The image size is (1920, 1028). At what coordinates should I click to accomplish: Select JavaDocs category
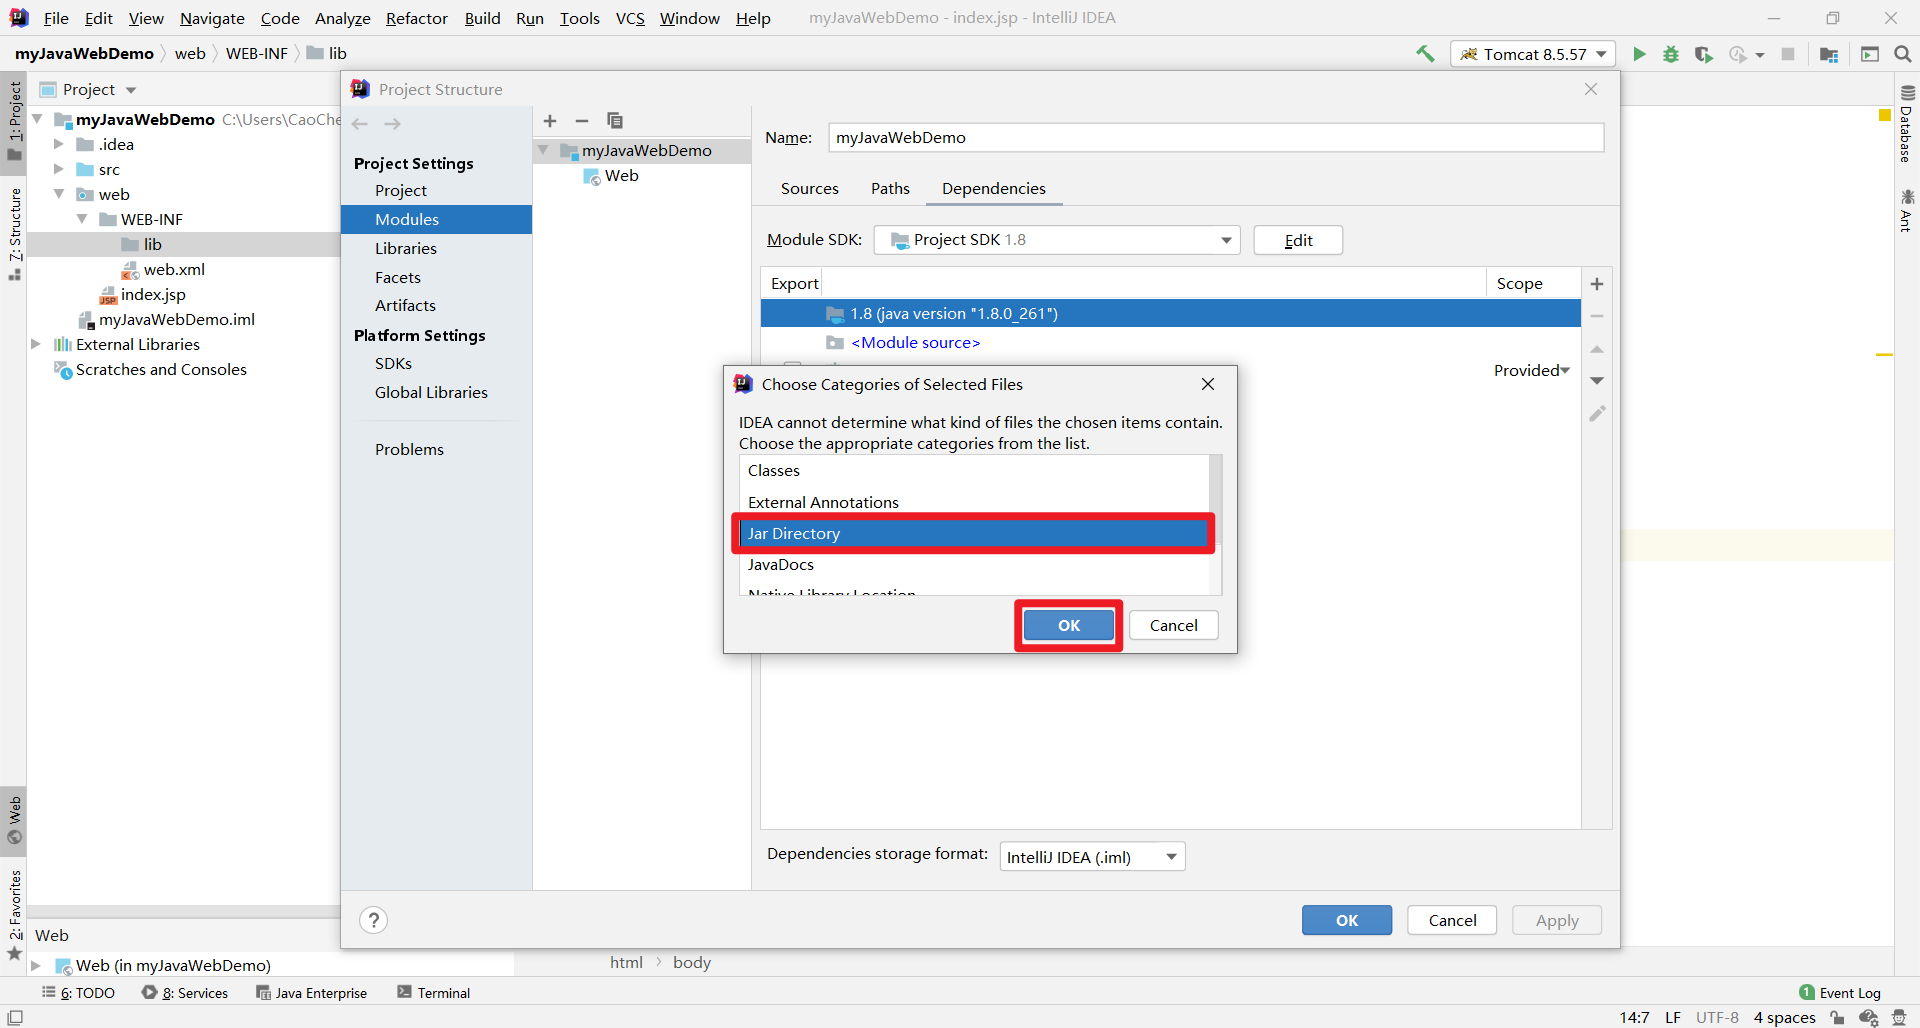click(x=973, y=564)
